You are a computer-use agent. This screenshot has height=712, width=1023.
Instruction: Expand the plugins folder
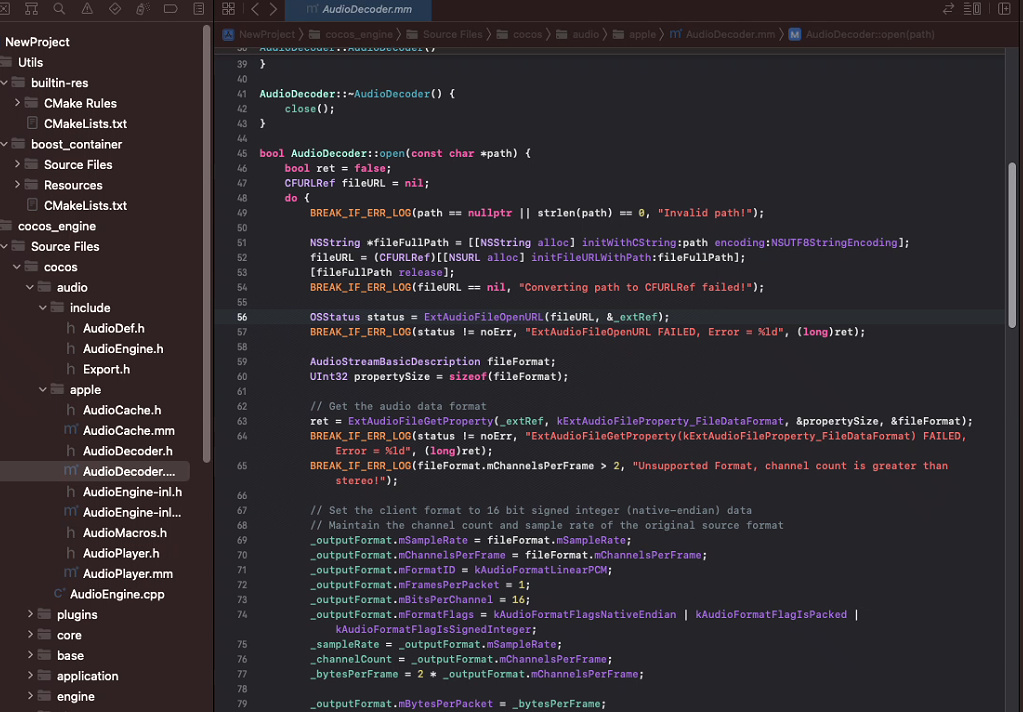pyautogui.click(x=31, y=615)
